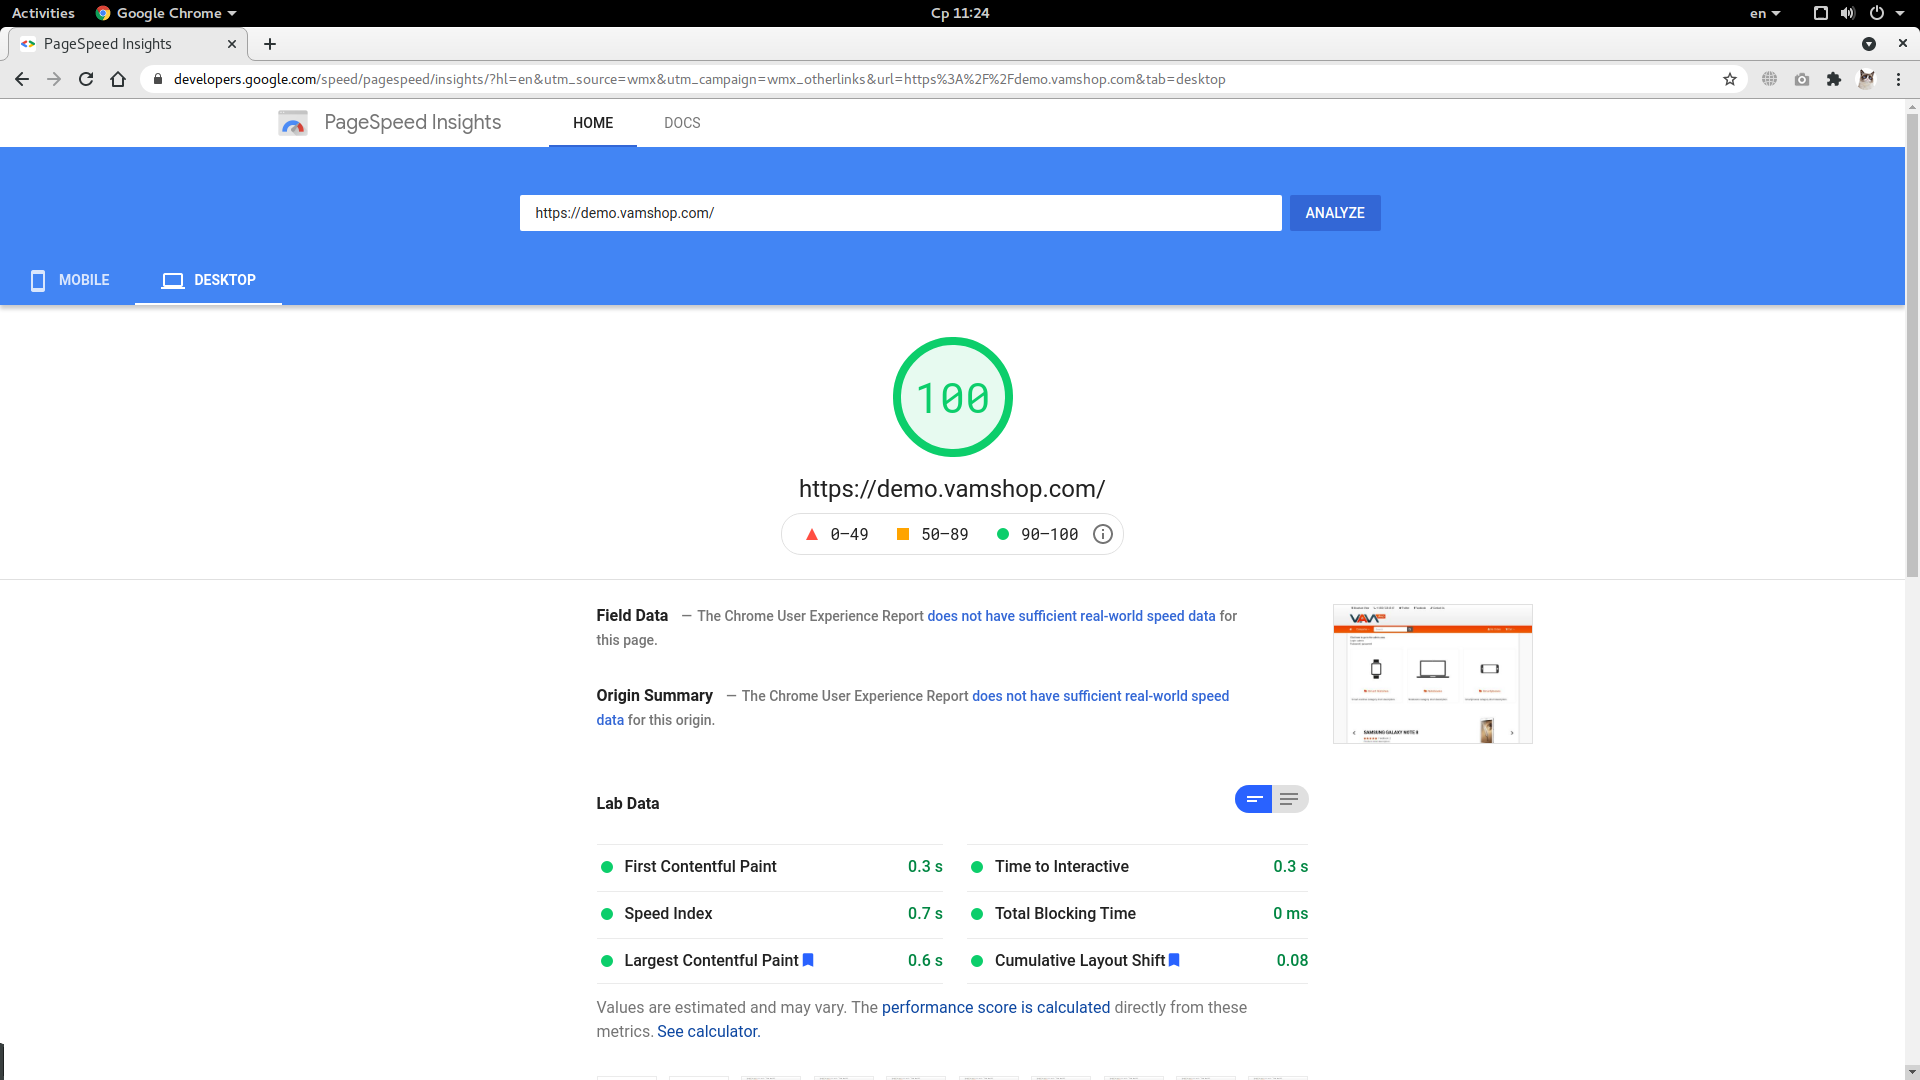Click the 'Lab Data' section heading
This screenshot has width=1920, height=1080.
pyautogui.click(x=628, y=803)
